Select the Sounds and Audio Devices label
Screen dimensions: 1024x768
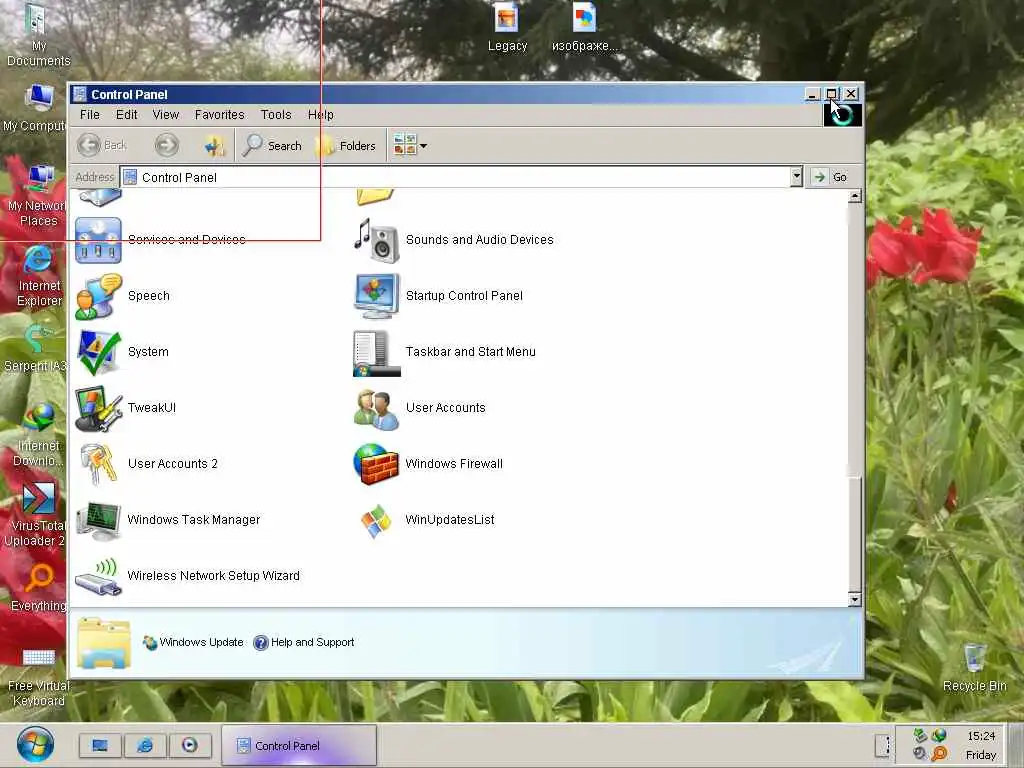(479, 240)
